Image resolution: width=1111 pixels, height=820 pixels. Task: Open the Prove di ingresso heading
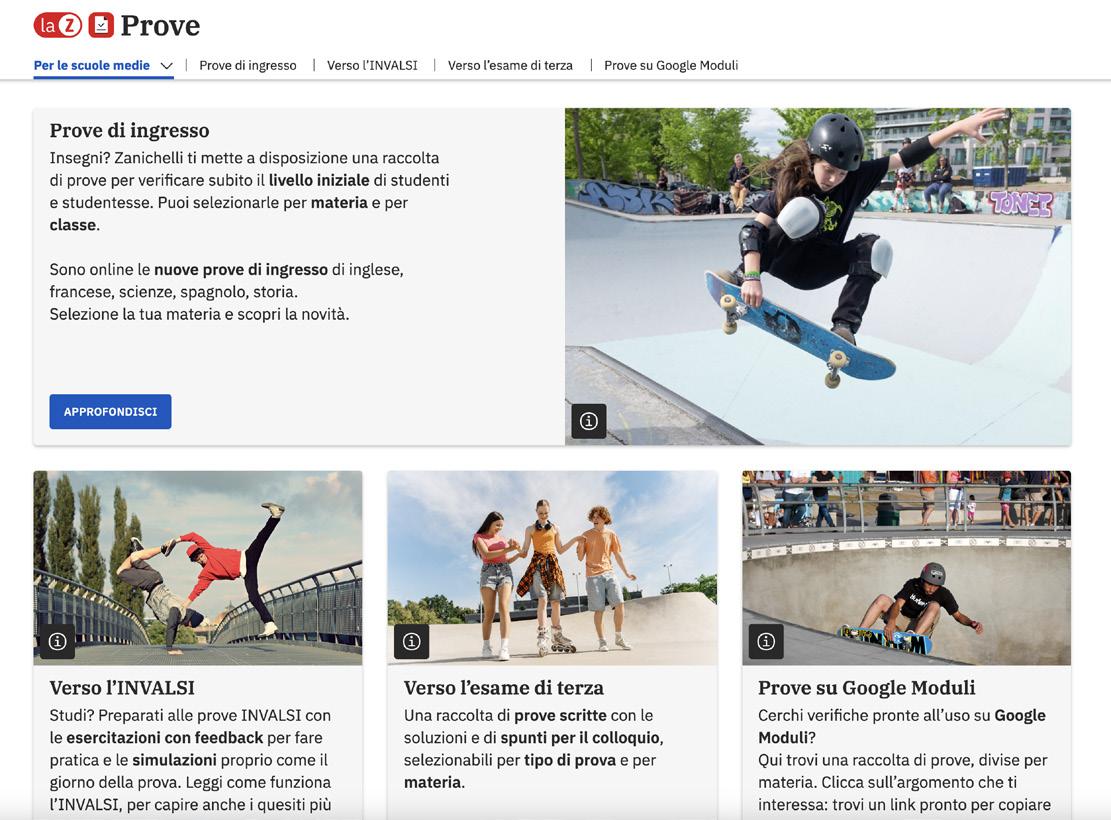coord(130,130)
